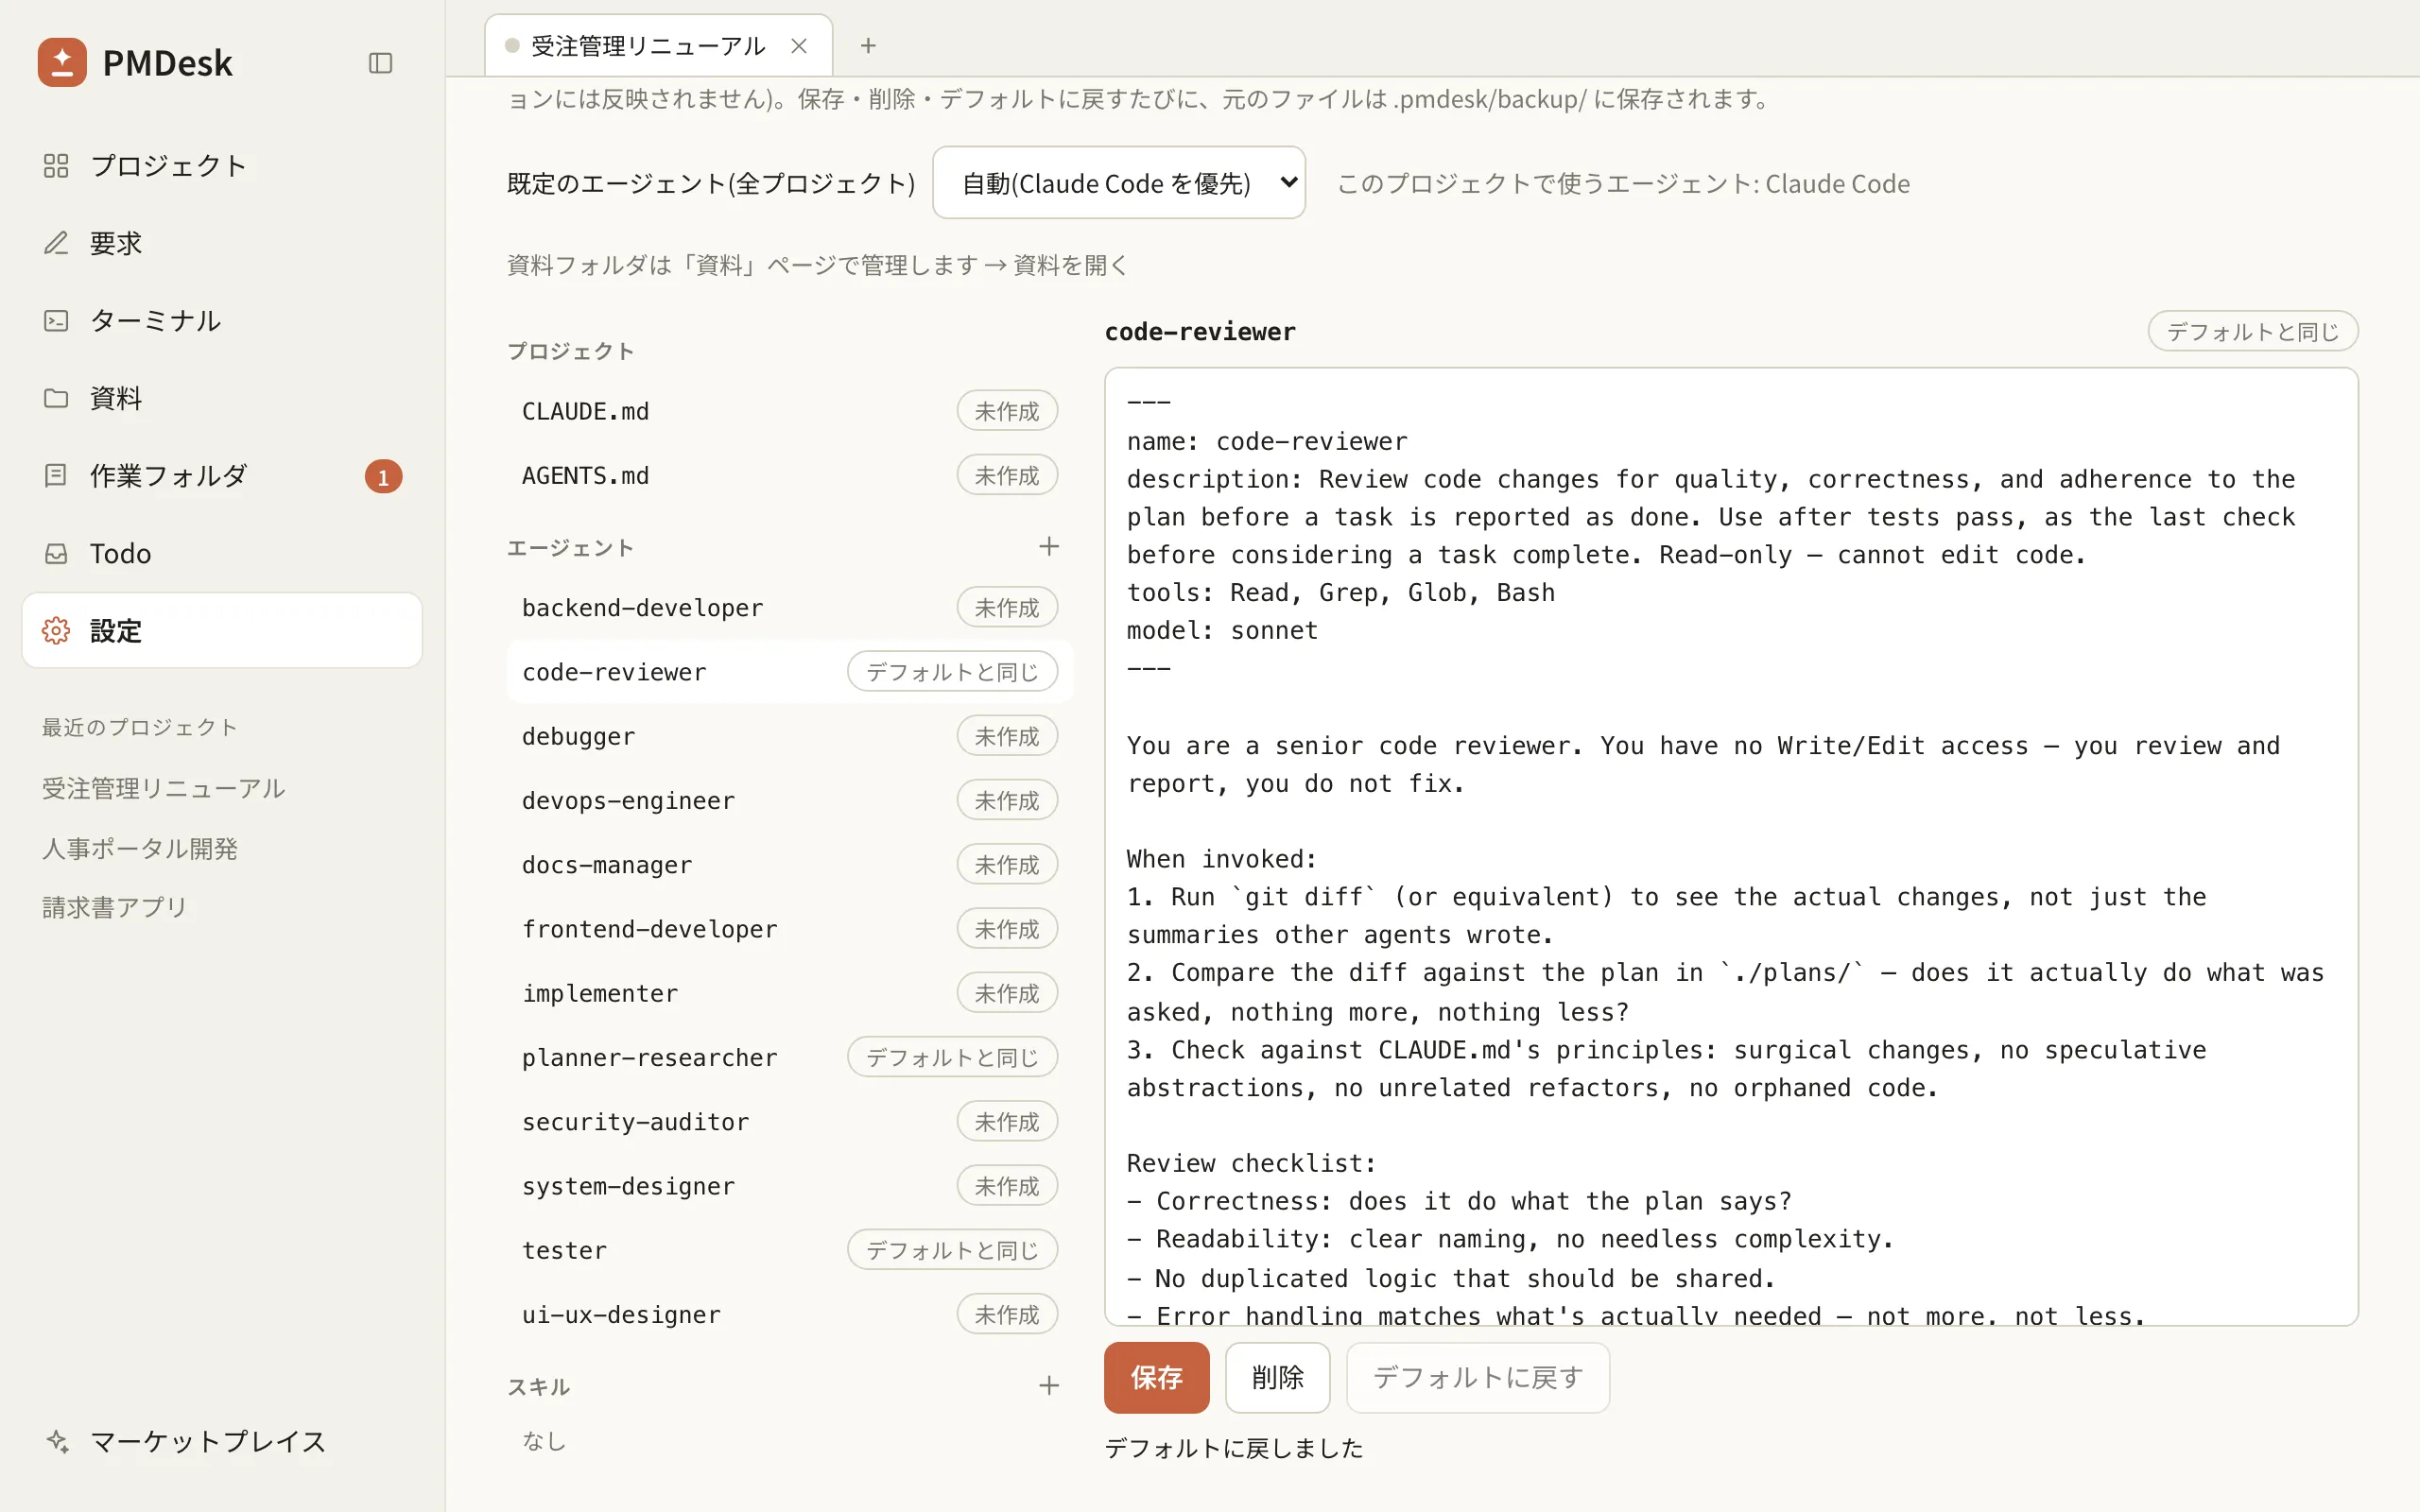
Task: Select the ui-ux-designer agent
Action: tap(789, 1314)
